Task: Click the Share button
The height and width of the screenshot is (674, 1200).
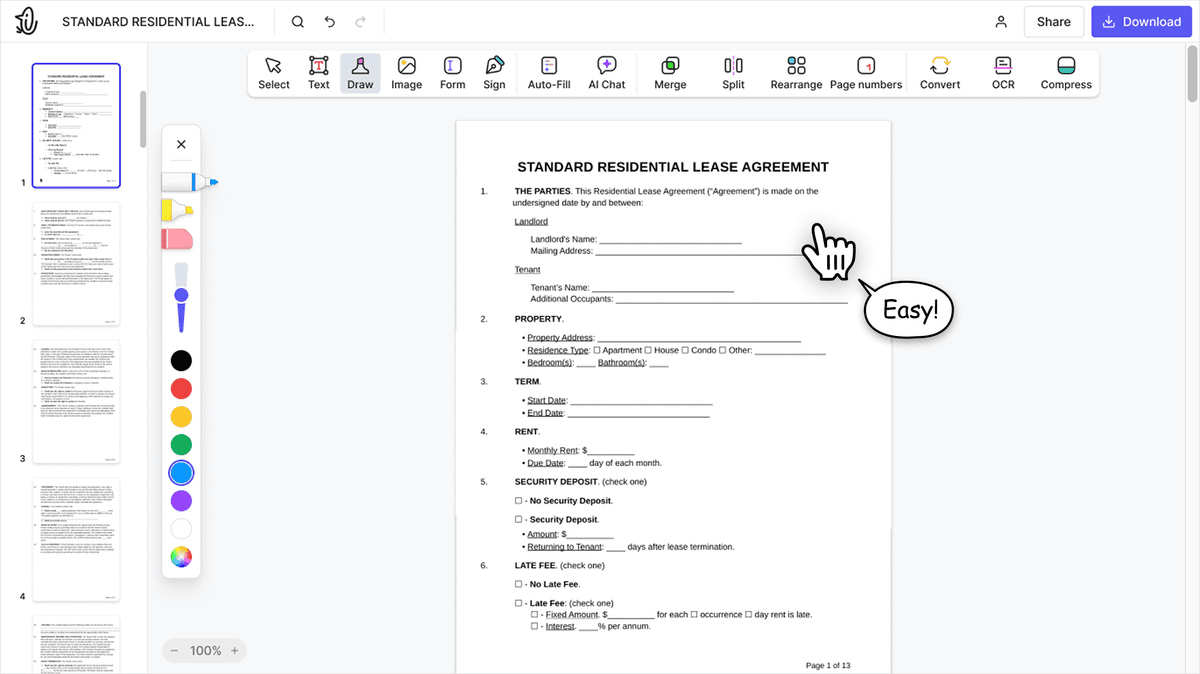Action: tap(1054, 22)
